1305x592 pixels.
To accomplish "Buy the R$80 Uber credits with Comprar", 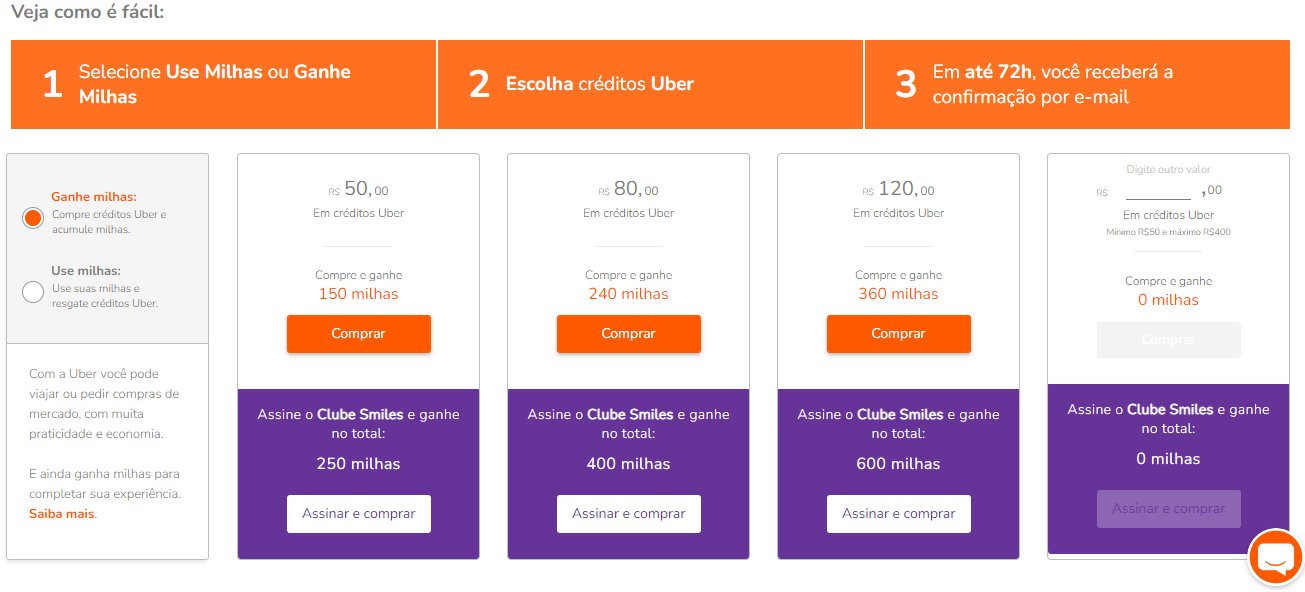I will (x=629, y=334).
